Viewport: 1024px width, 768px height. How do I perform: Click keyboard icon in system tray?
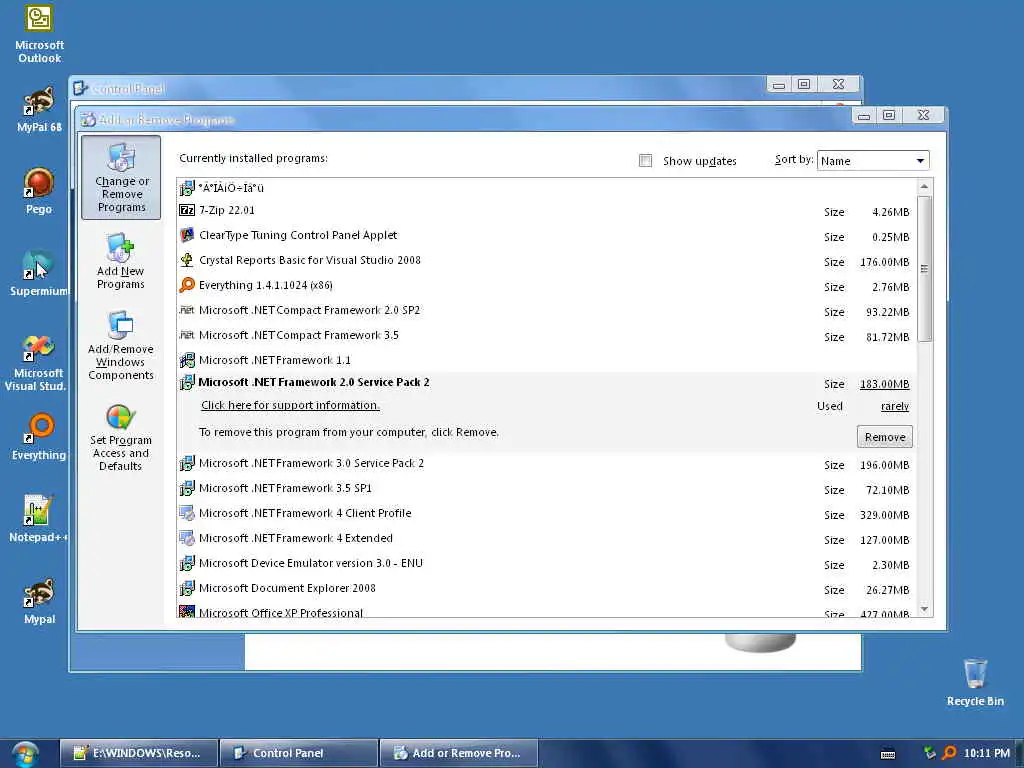(888, 754)
